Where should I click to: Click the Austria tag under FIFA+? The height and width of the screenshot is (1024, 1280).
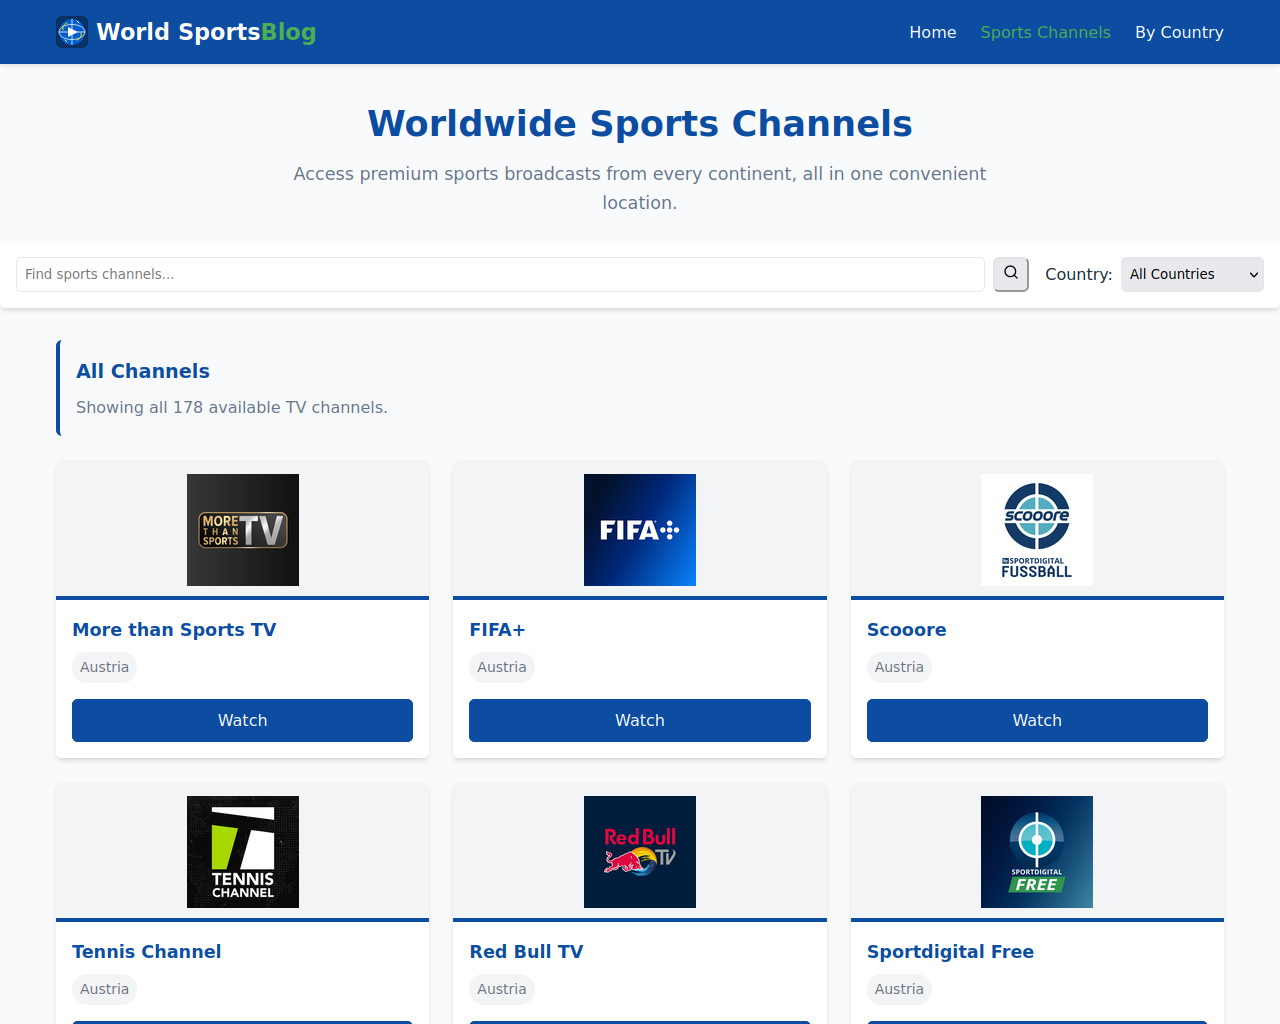coord(501,667)
